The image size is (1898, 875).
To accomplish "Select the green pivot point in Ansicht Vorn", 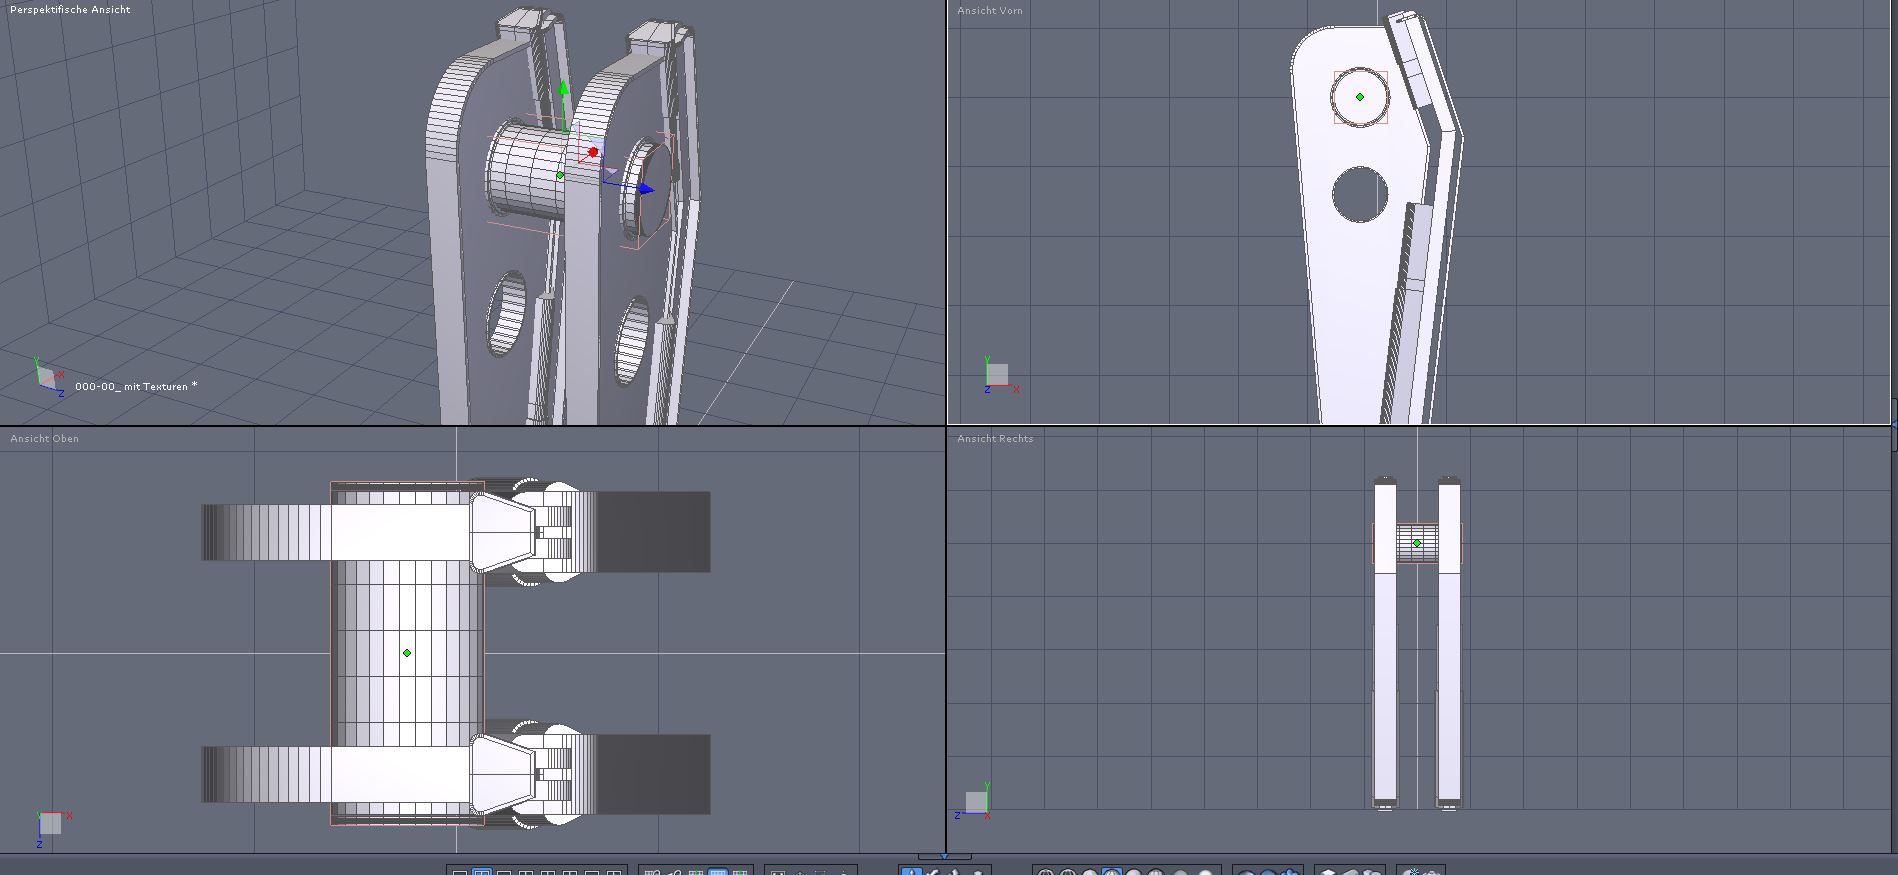I will pos(1360,97).
